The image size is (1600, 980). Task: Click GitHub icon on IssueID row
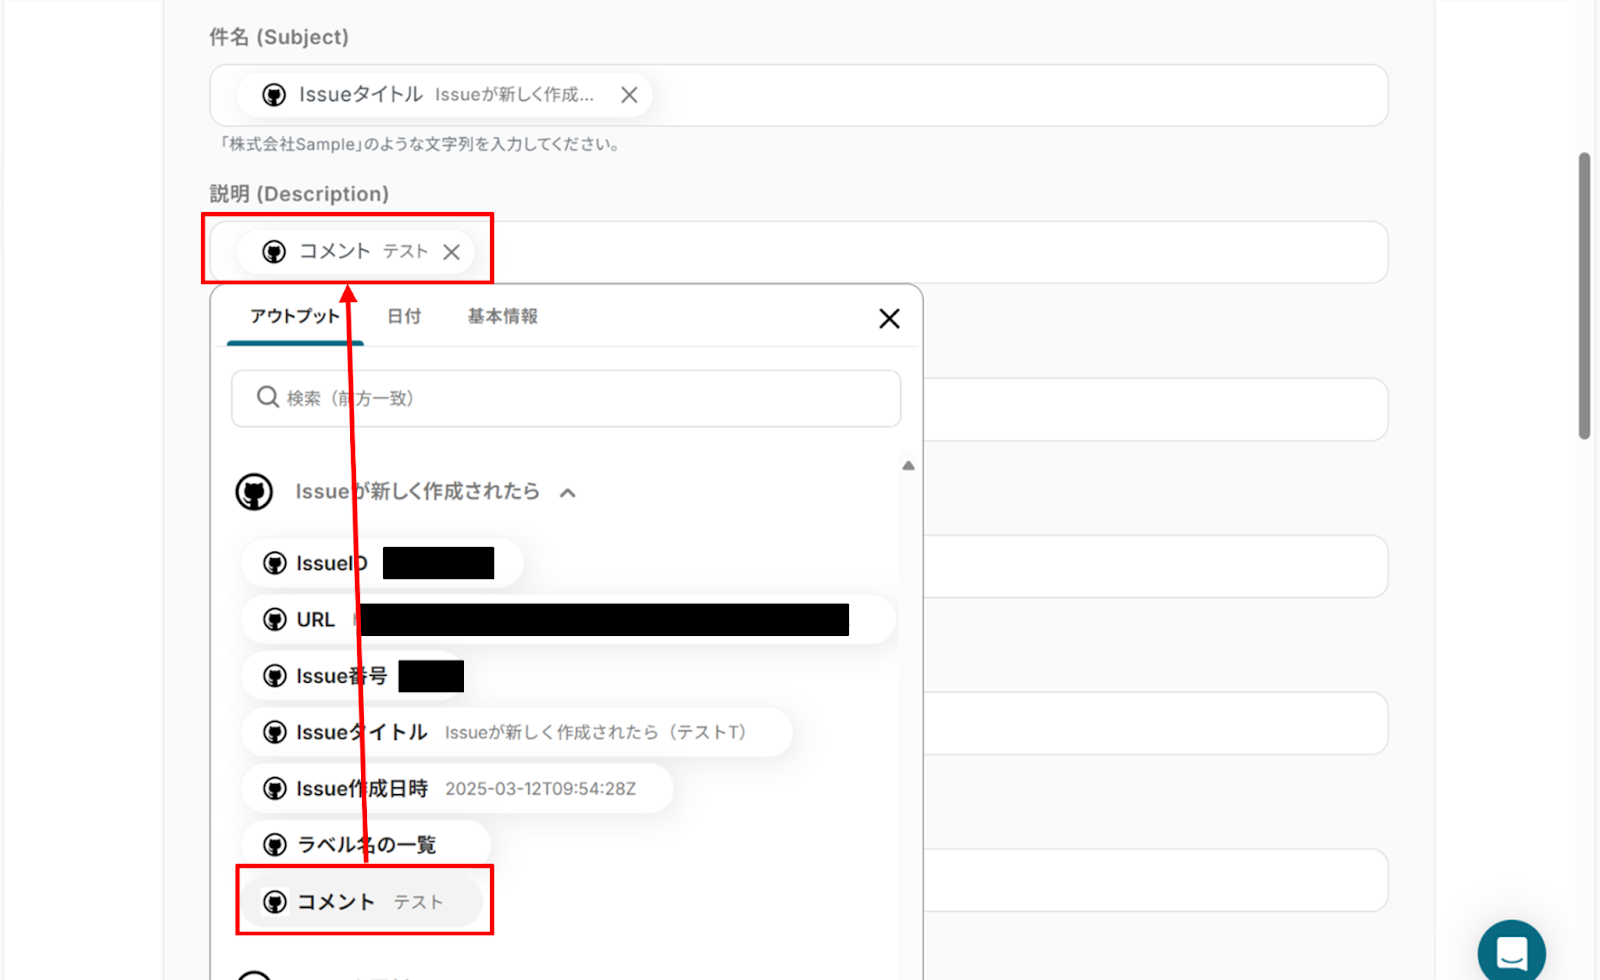(x=274, y=564)
